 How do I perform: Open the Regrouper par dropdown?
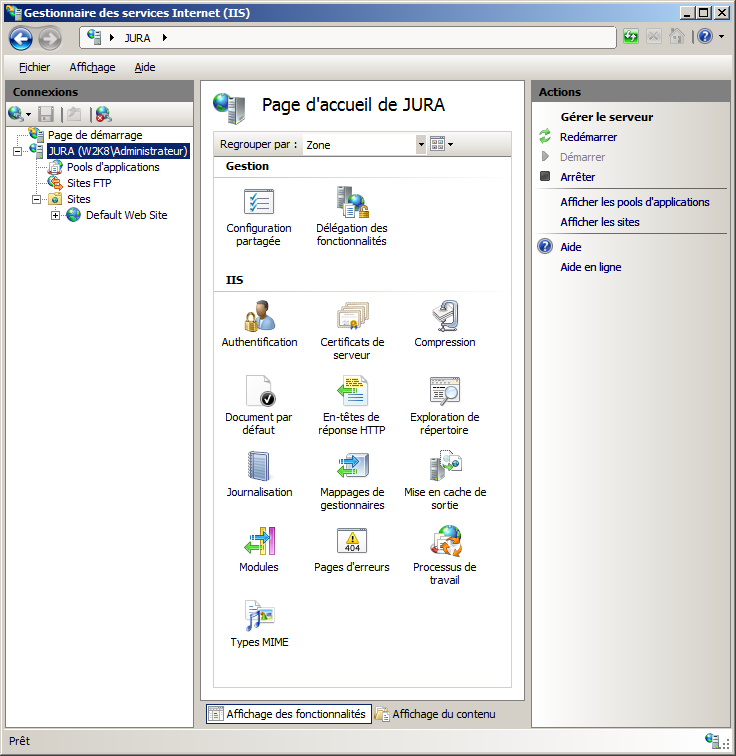(420, 145)
